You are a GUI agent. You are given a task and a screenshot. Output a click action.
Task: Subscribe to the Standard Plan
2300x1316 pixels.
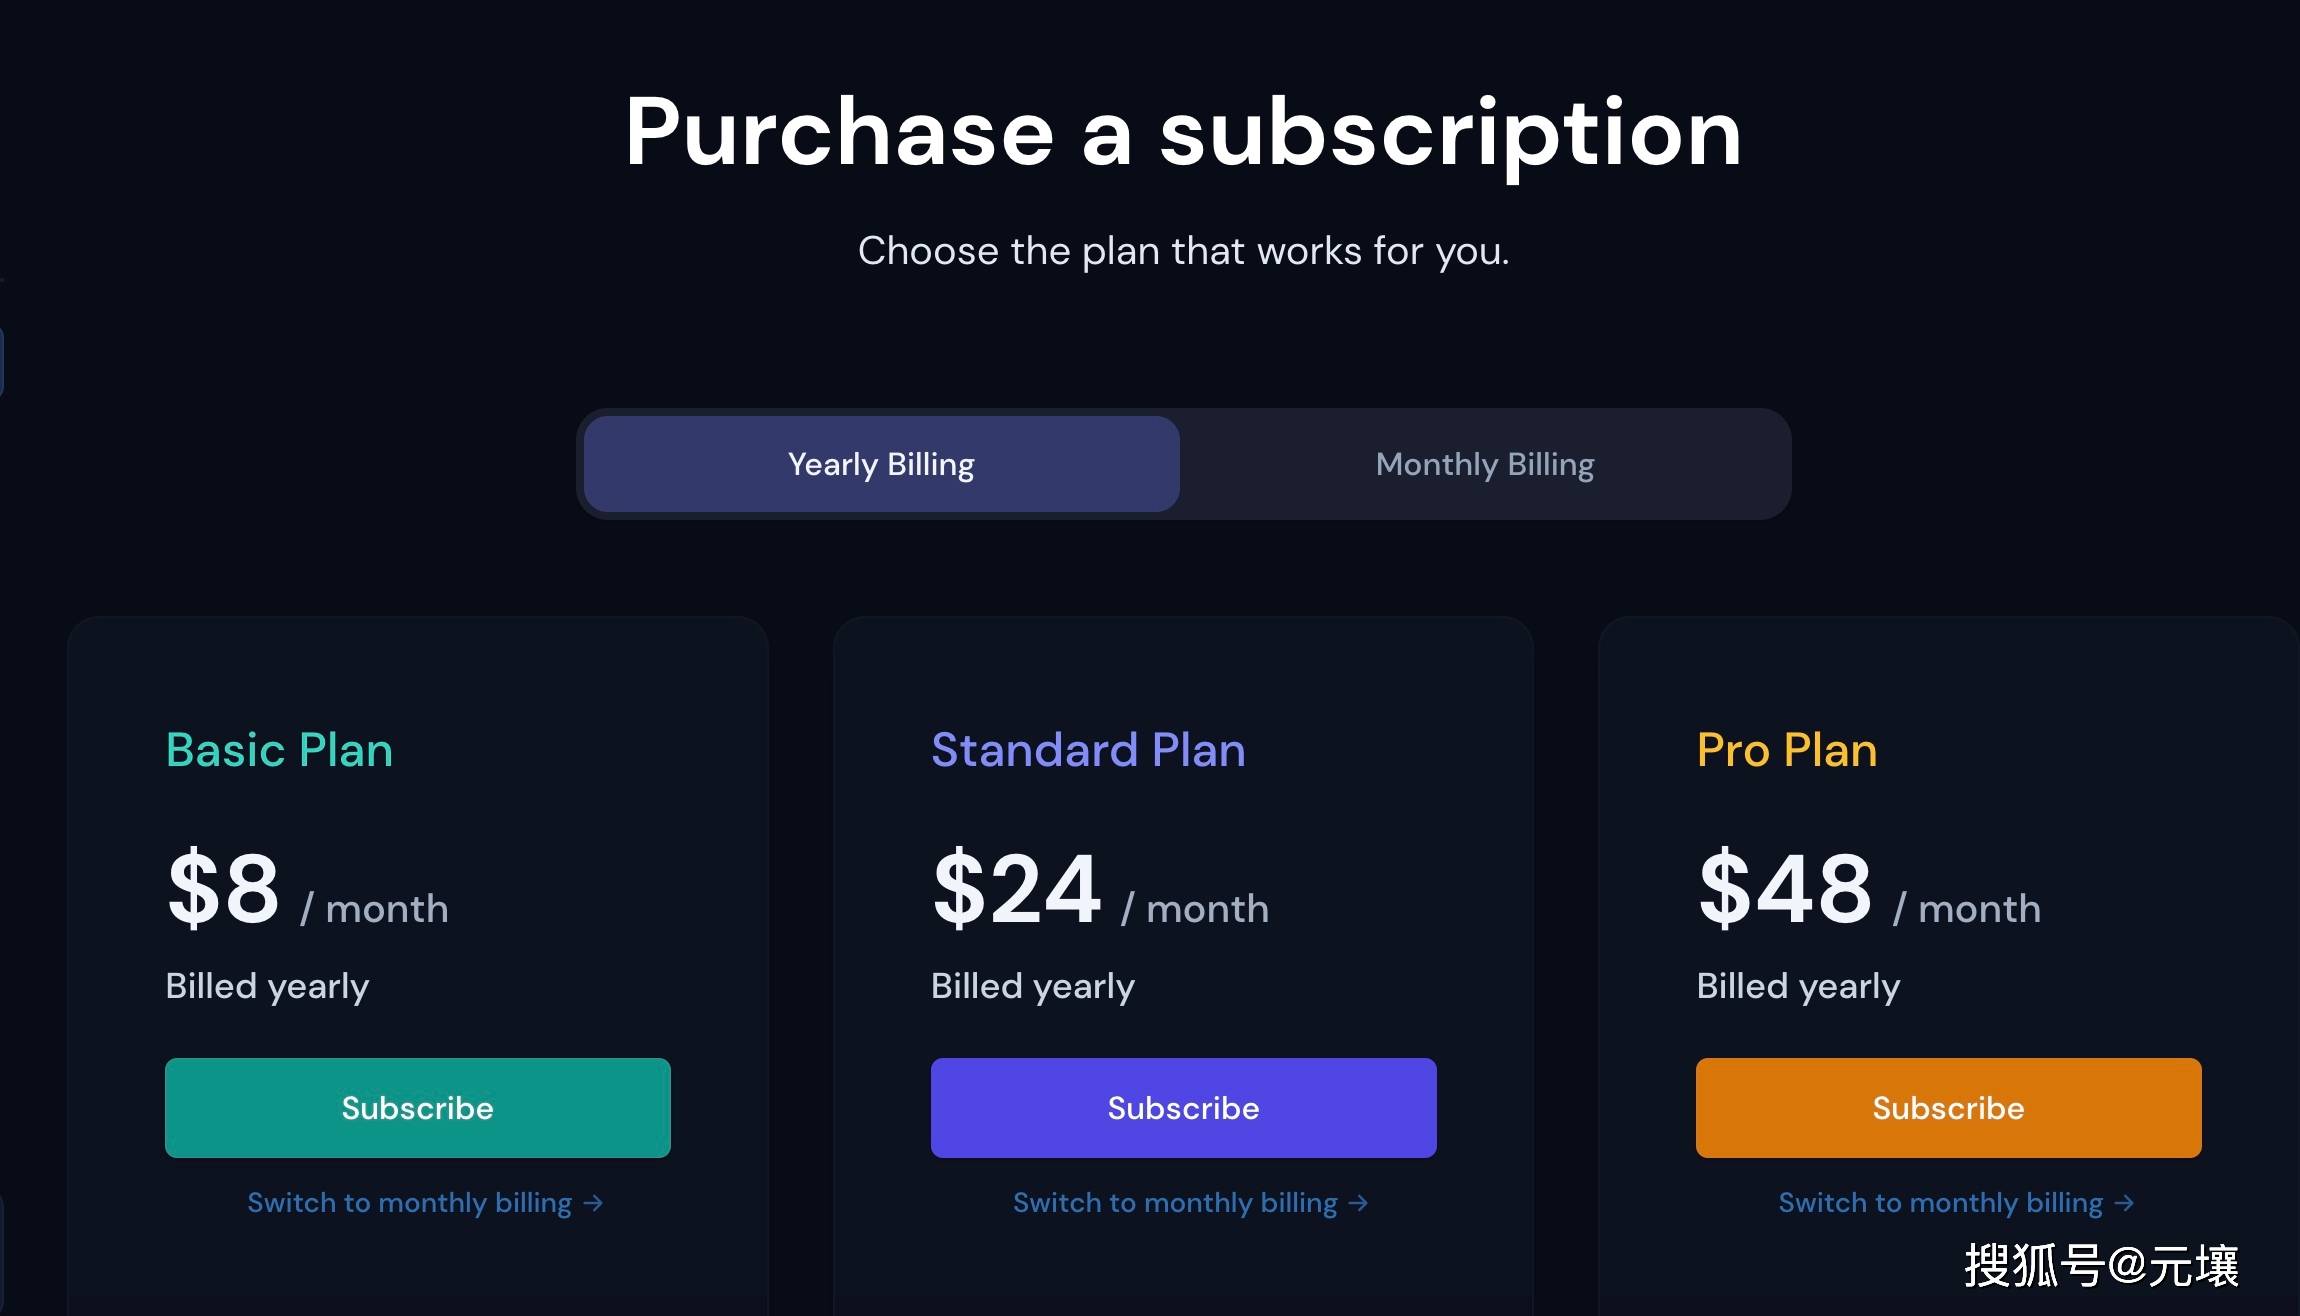1183,1108
